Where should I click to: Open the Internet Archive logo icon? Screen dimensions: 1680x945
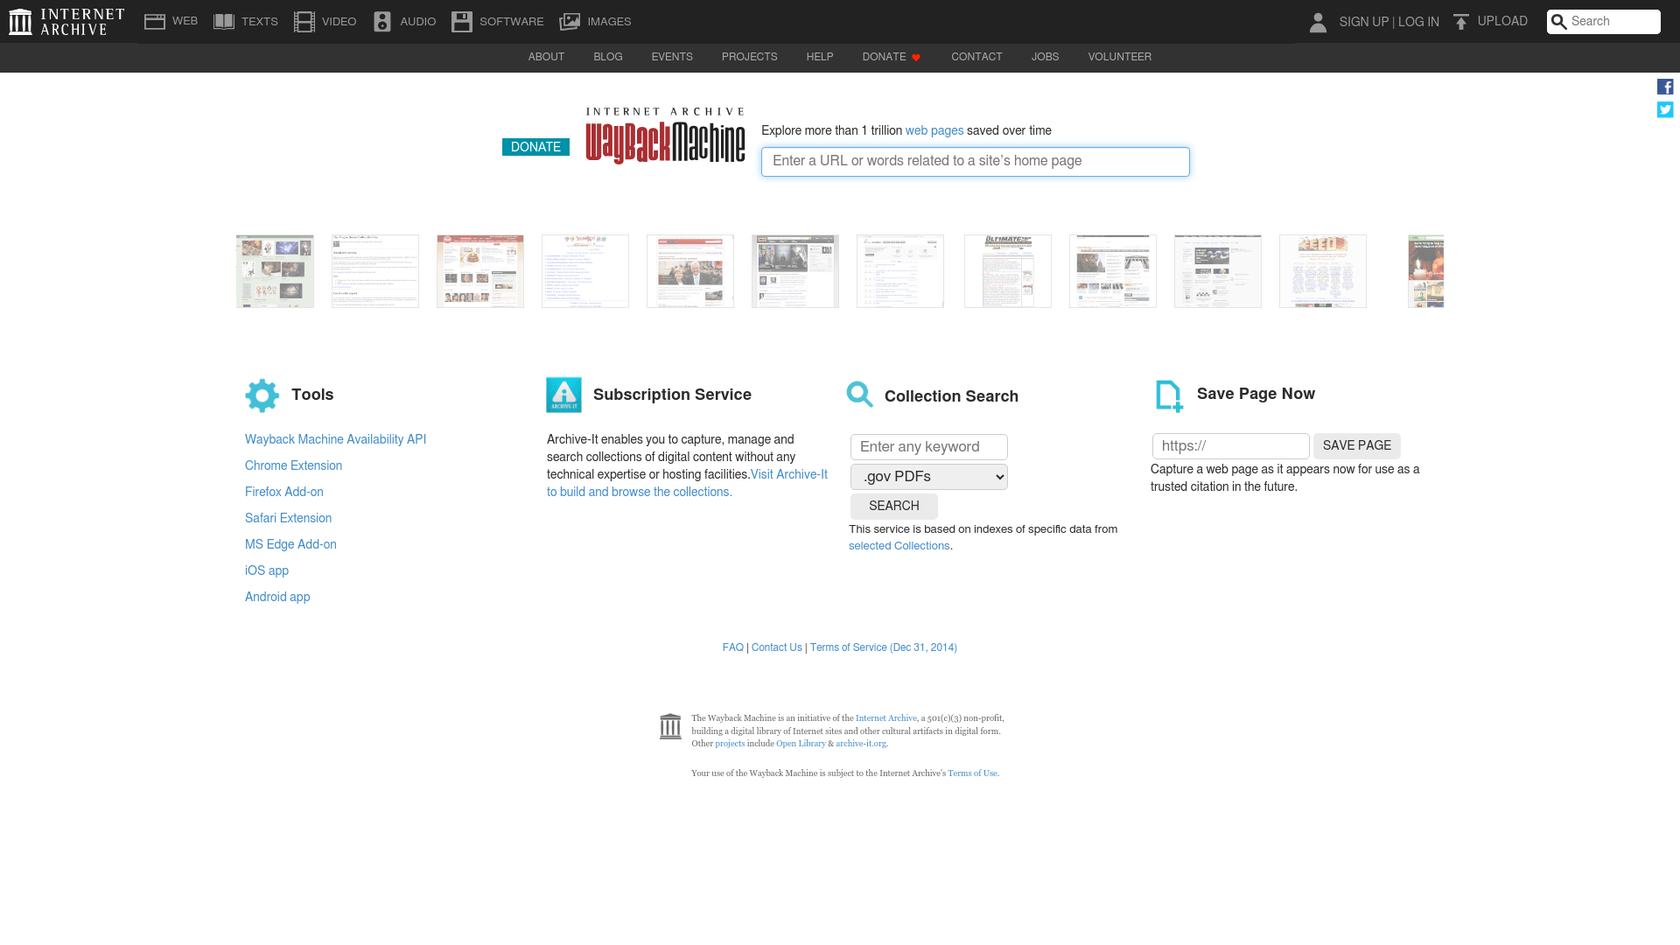point(19,21)
